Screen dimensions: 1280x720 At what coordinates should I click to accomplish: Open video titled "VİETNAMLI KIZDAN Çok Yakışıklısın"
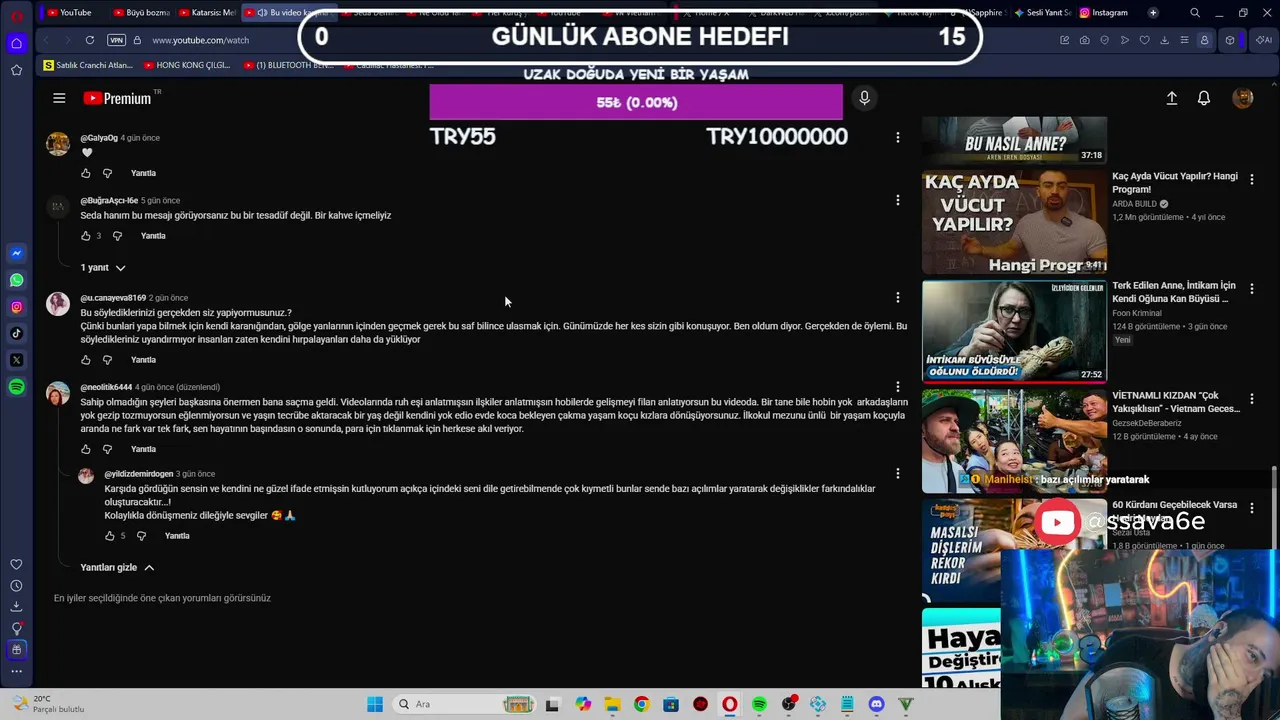1174,402
